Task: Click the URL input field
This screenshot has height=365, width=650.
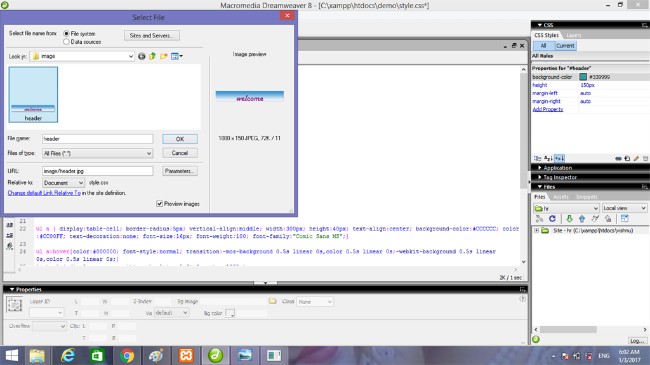Action: 98,171
